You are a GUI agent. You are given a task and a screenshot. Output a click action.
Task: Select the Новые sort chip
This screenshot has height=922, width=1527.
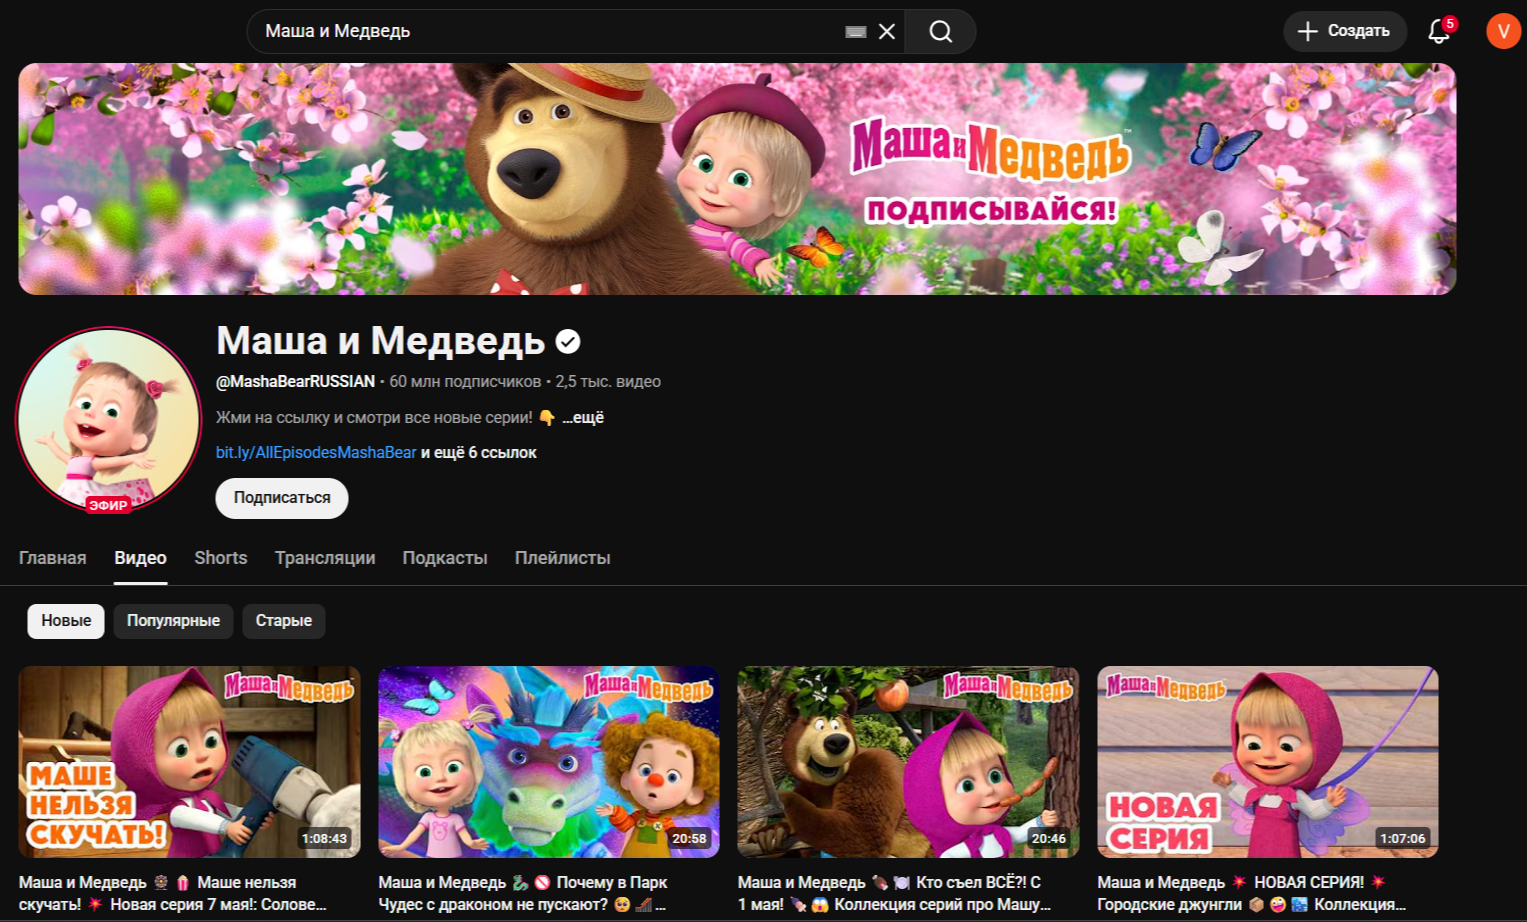(66, 621)
